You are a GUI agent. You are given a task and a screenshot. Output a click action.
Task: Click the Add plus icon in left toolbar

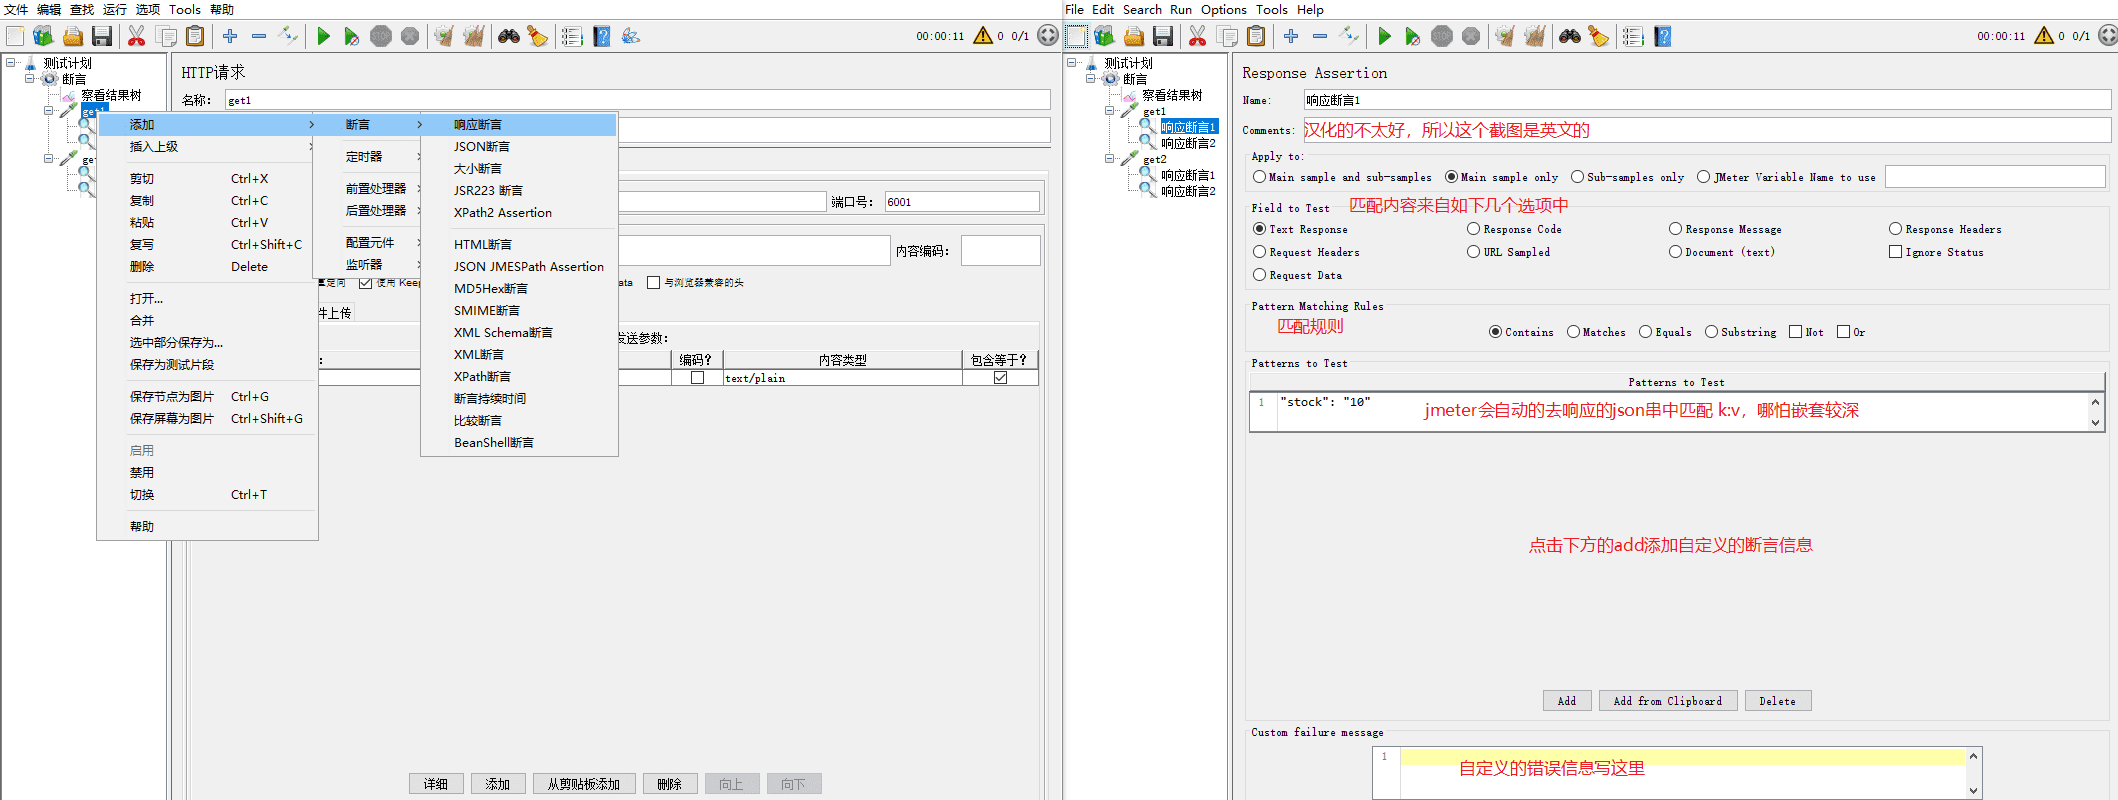pos(230,36)
